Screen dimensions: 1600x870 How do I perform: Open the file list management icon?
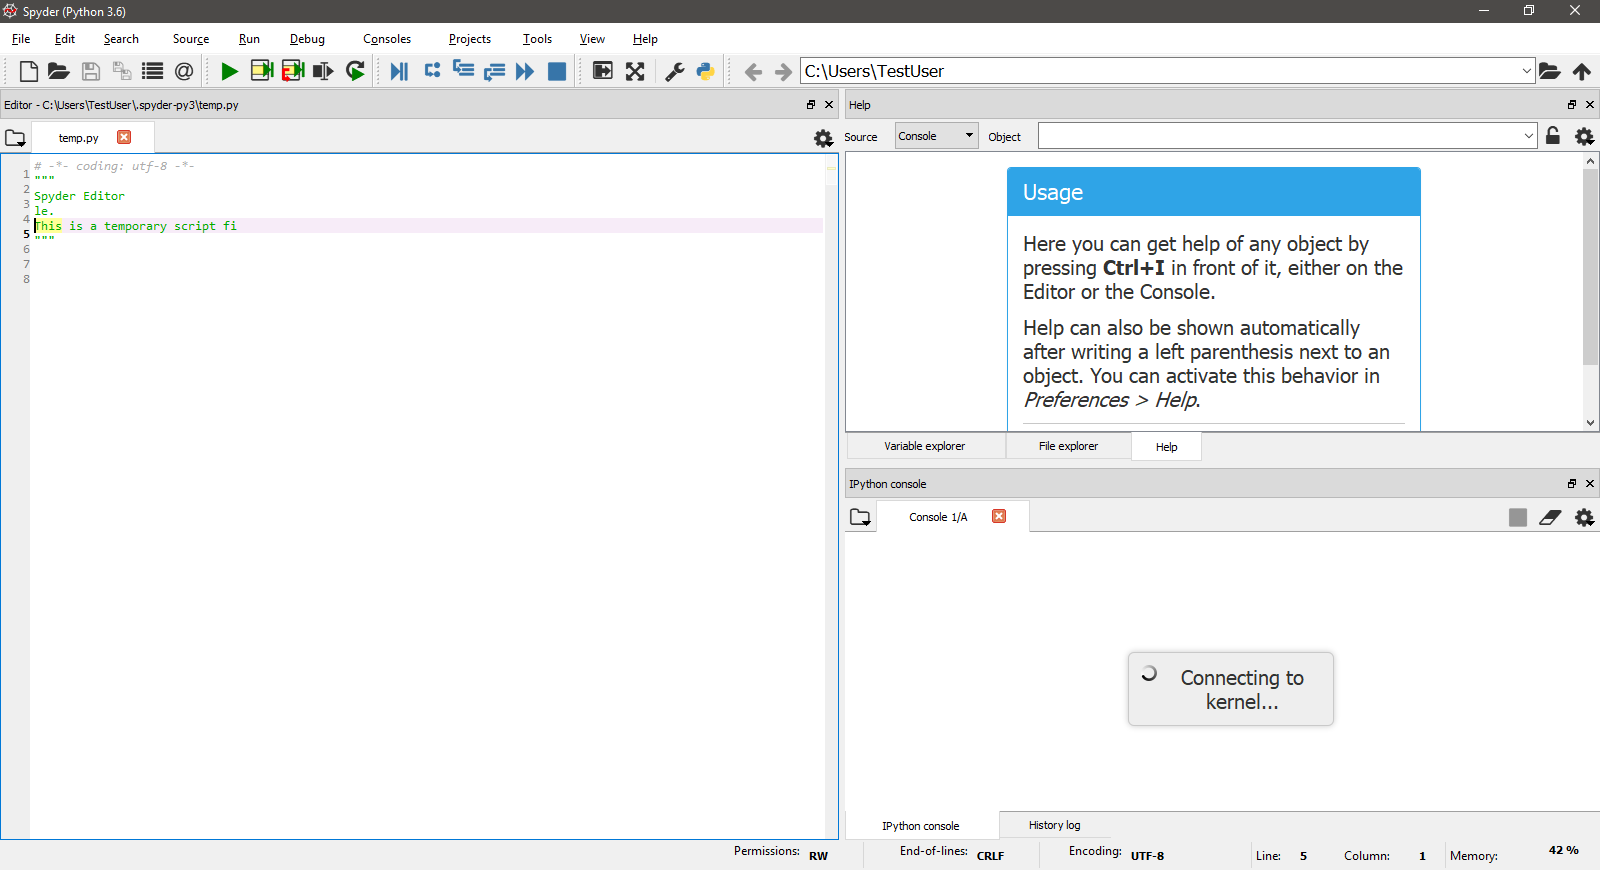click(153, 71)
